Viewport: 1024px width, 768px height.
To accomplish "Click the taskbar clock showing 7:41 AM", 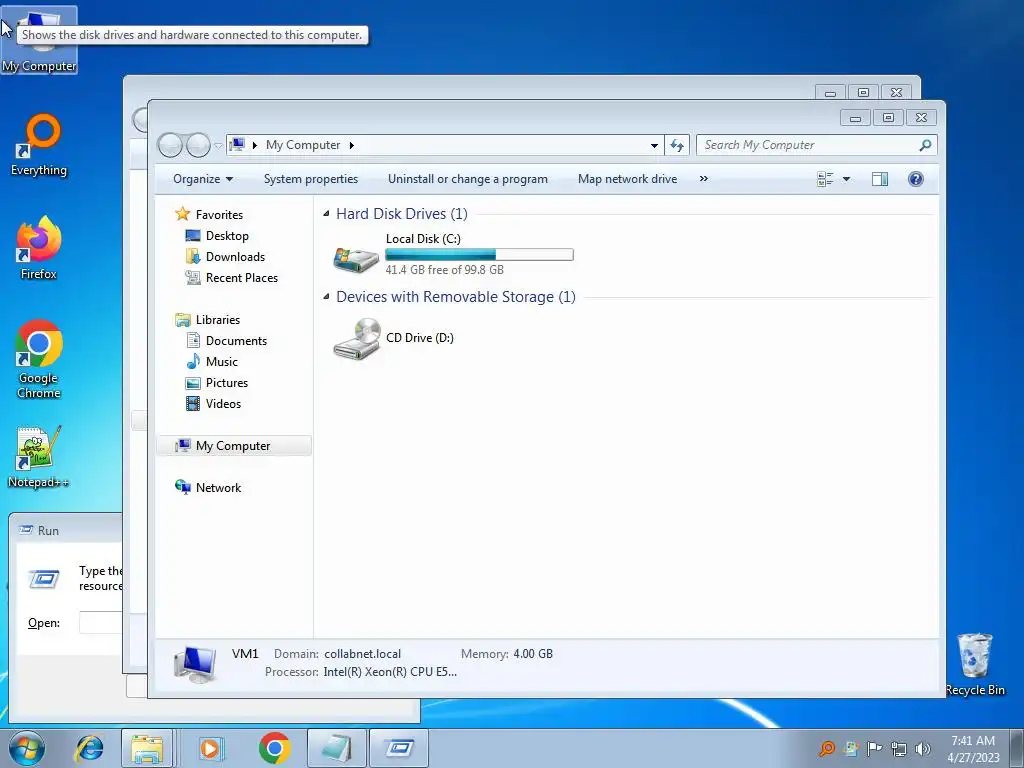I will pos(973,748).
